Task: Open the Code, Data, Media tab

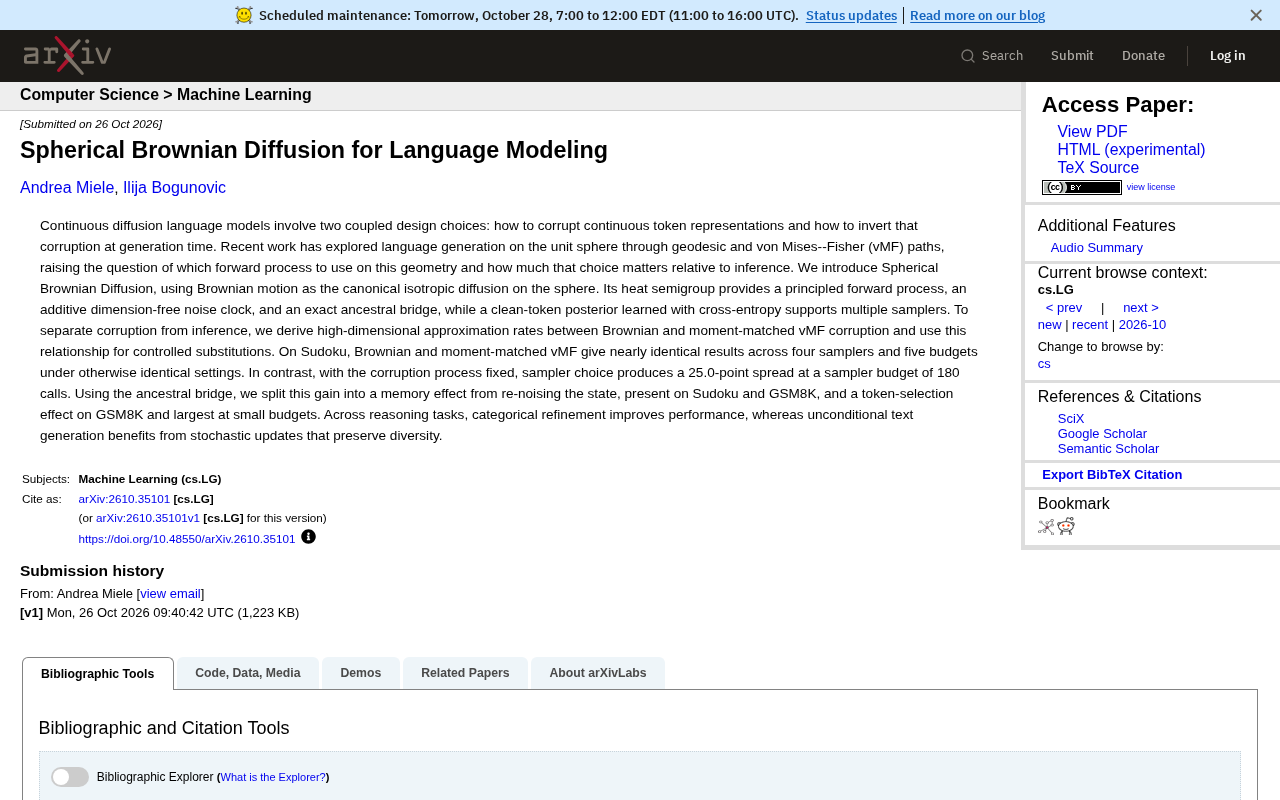Action: pos(248,673)
